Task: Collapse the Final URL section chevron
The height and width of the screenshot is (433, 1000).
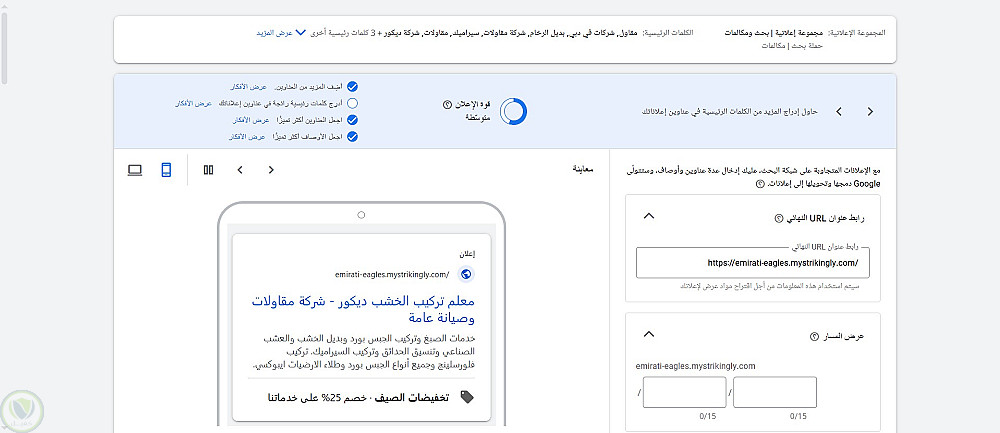Action: [x=649, y=216]
